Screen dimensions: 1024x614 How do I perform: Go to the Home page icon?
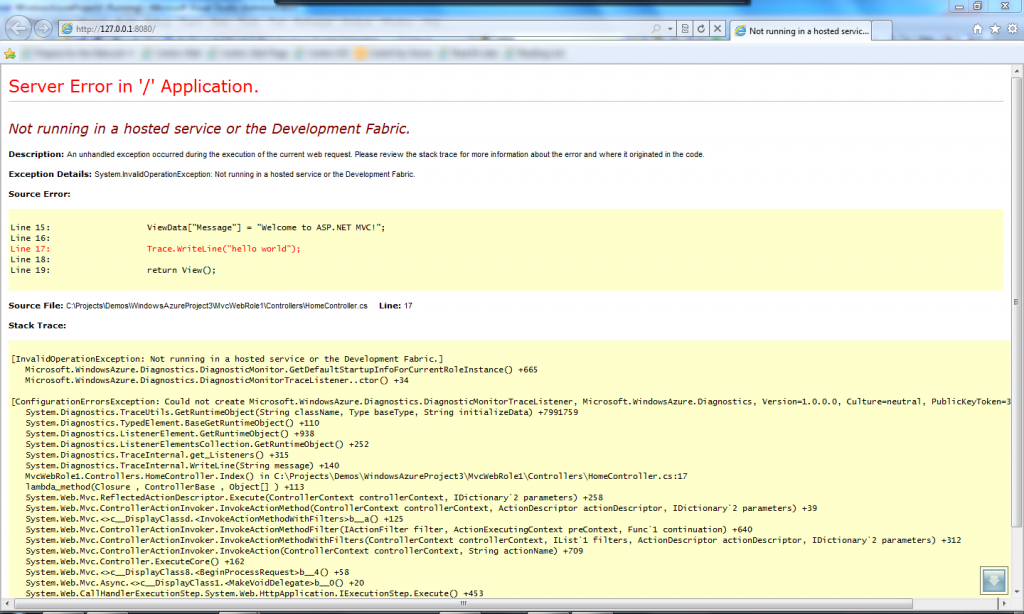pos(975,30)
